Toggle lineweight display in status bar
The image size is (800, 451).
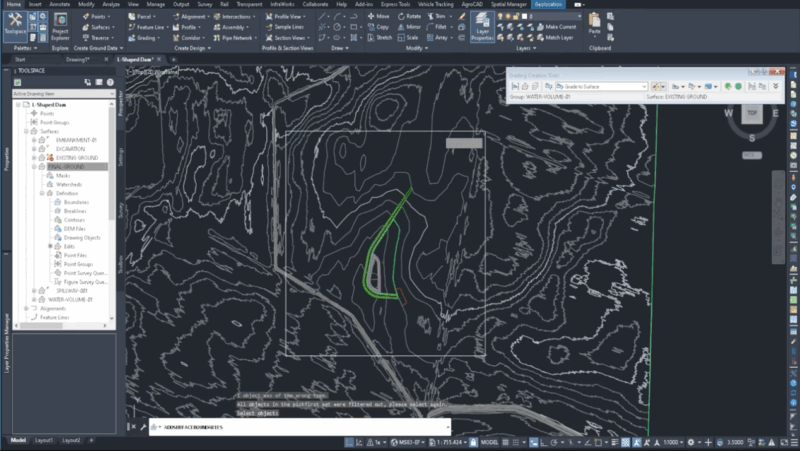(x=616, y=442)
